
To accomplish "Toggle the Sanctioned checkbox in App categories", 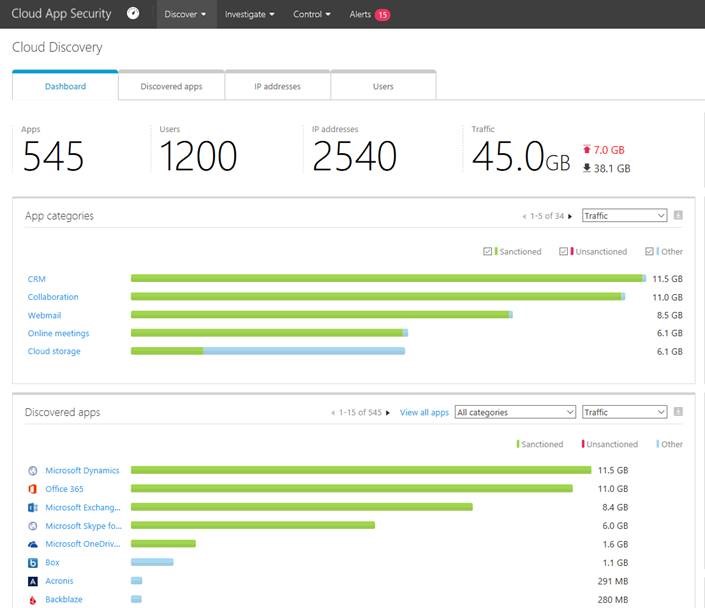I will (x=487, y=251).
